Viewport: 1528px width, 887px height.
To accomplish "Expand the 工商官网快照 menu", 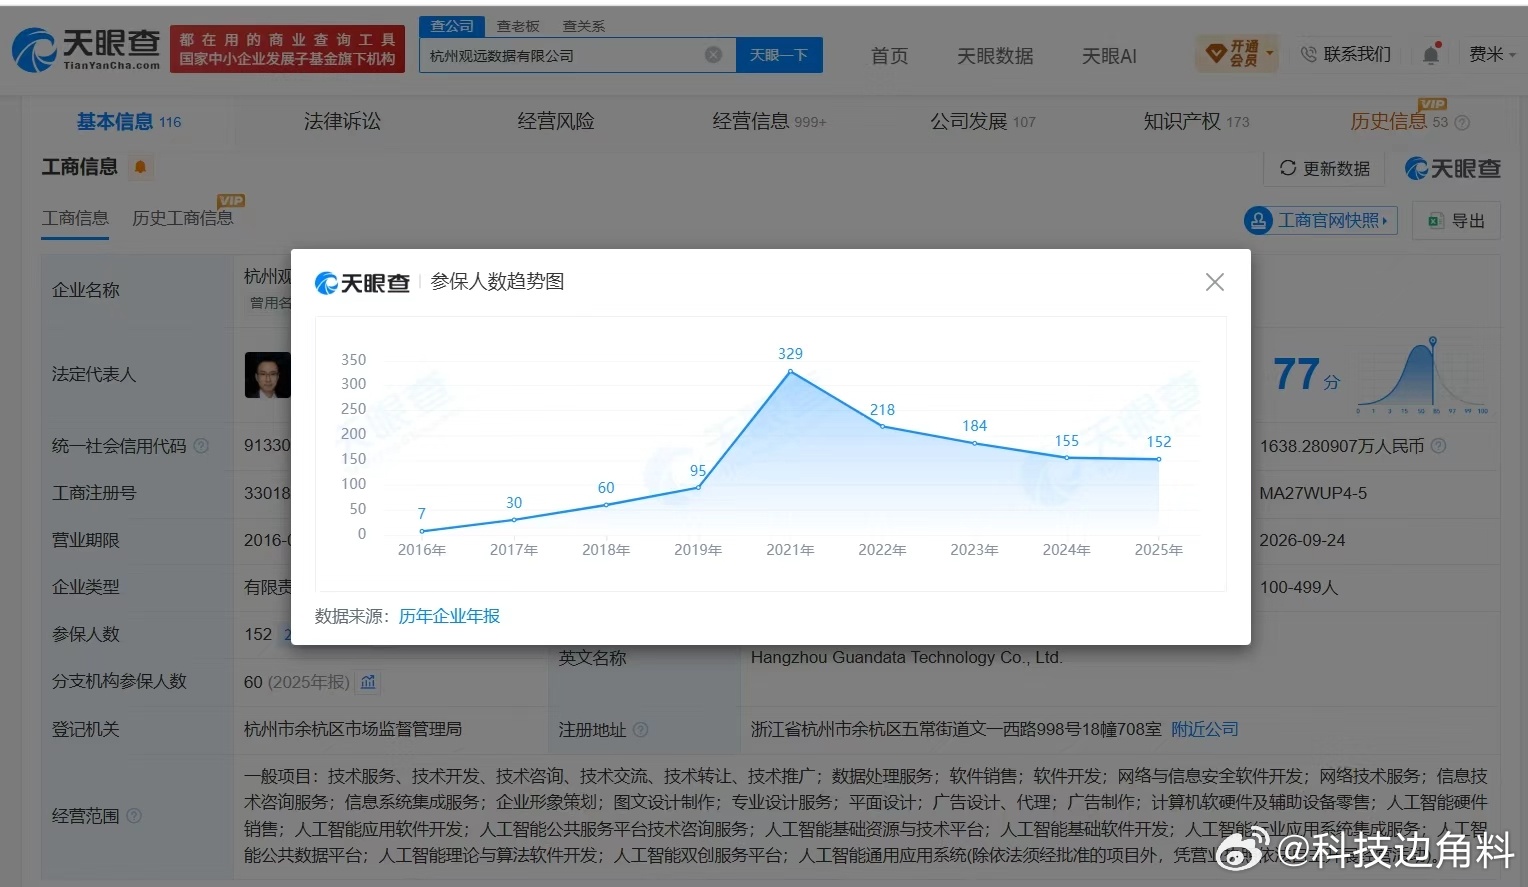I will (x=1320, y=220).
